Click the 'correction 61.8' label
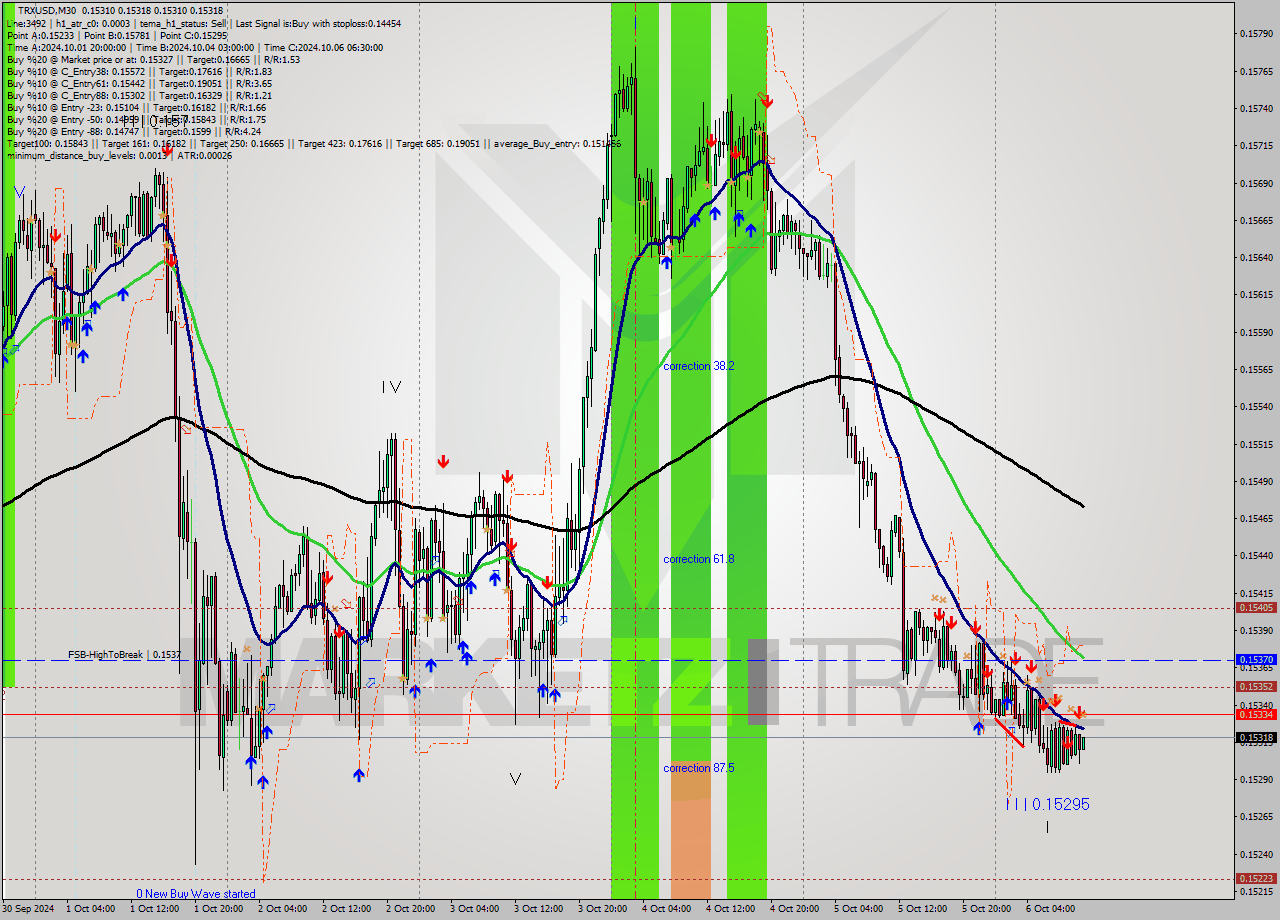This screenshot has height=920, width=1280. click(x=699, y=559)
